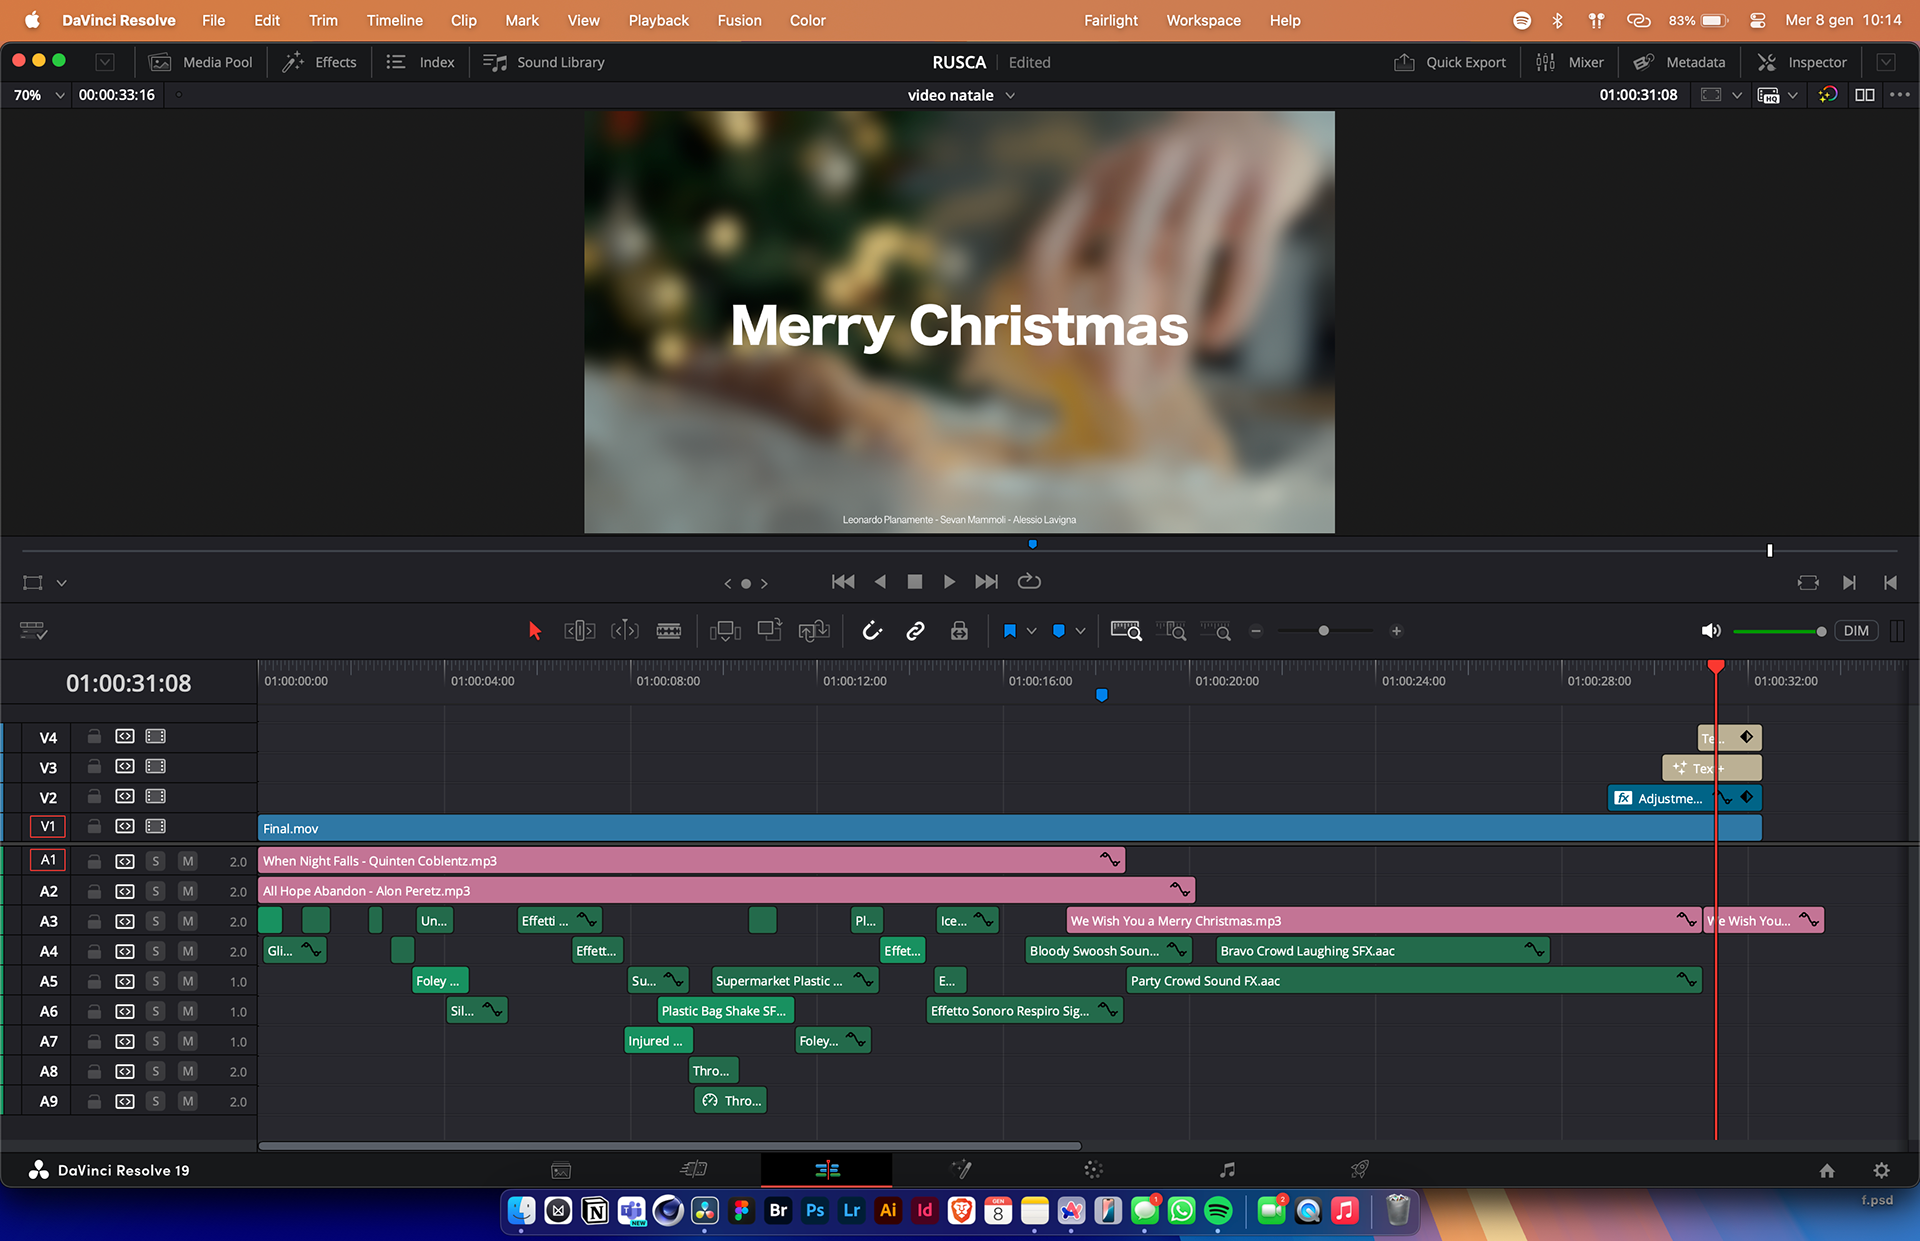Screen dimensions: 1920x1241
Task: Toggle the Position Lock icon
Action: pos(959,631)
